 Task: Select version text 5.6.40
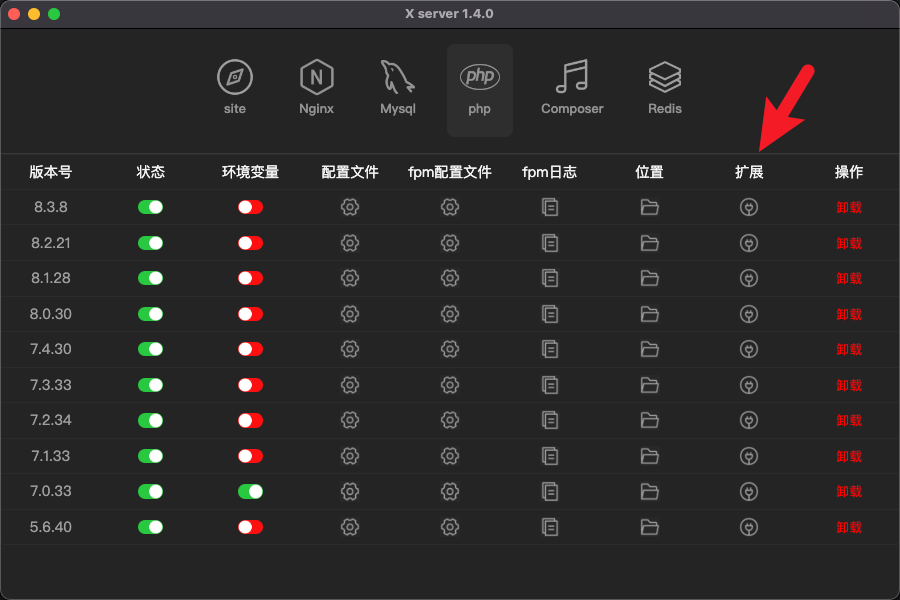click(51, 527)
